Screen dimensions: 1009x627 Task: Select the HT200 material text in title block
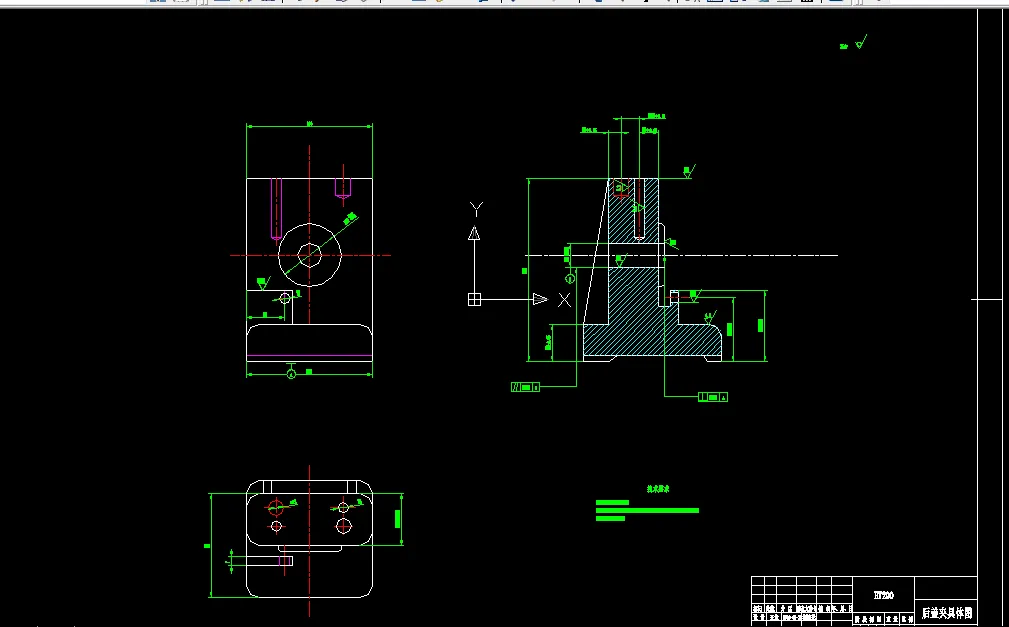tap(883, 595)
